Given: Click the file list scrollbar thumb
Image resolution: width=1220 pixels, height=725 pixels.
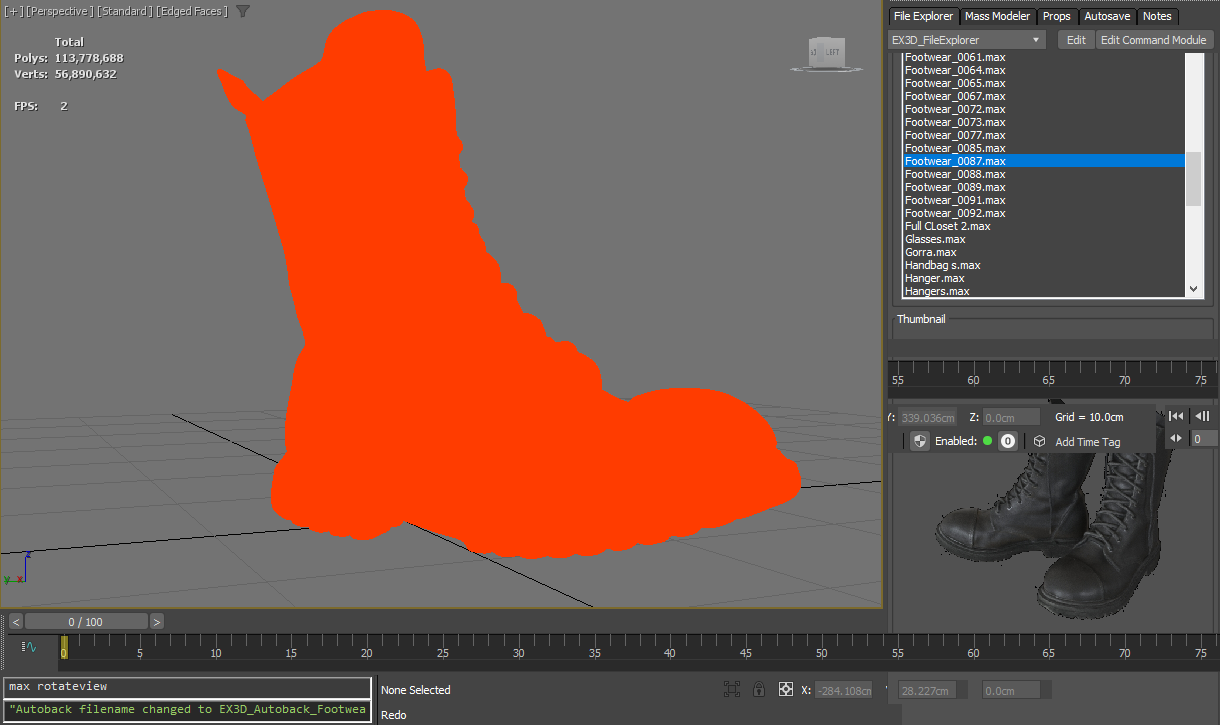Looking at the screenshot, I should (1193, 179).
